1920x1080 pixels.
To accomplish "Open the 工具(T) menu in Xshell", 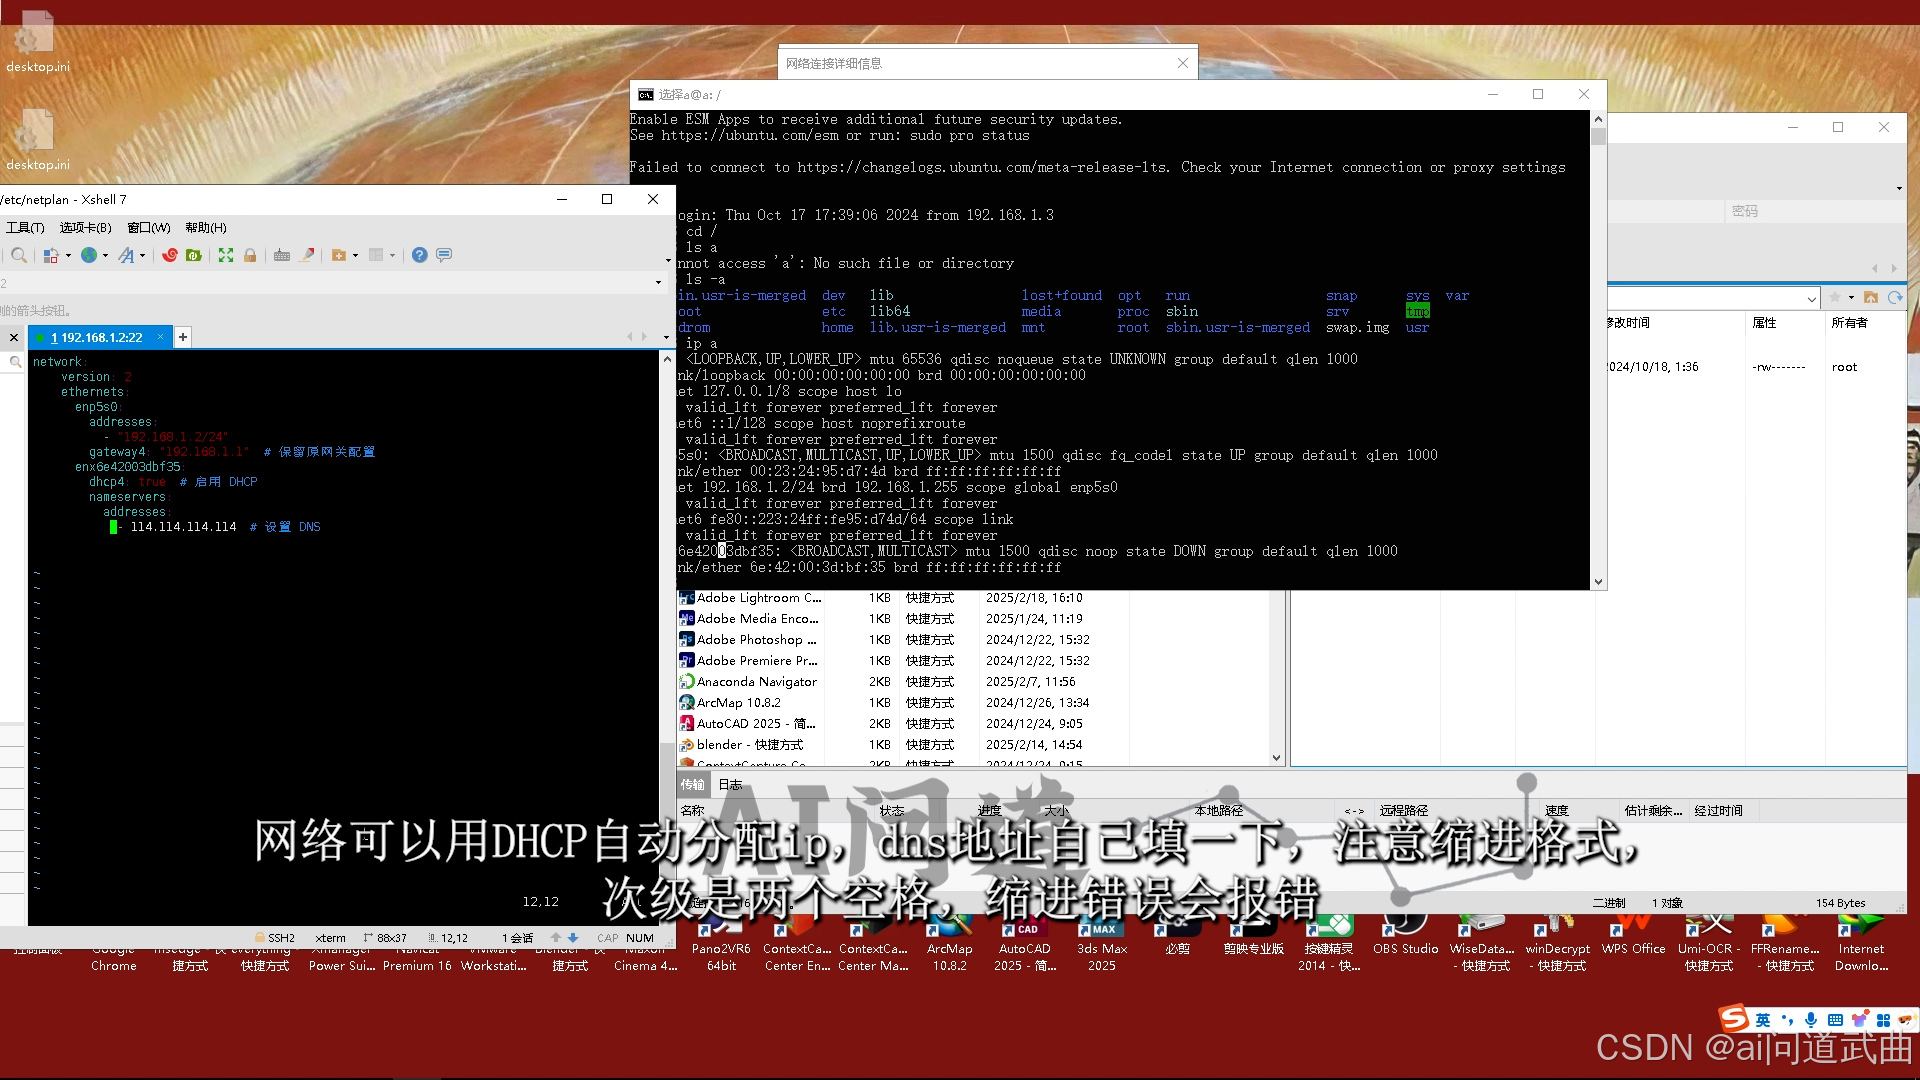I will click(25, 228).
